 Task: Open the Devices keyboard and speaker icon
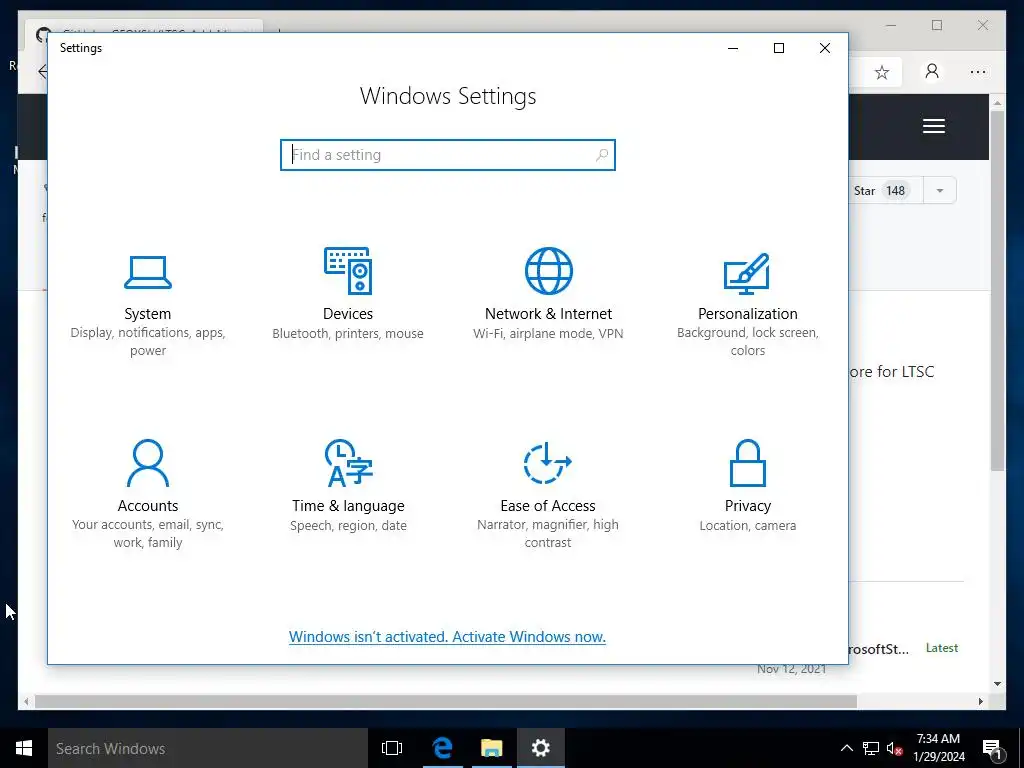(348, 270)
